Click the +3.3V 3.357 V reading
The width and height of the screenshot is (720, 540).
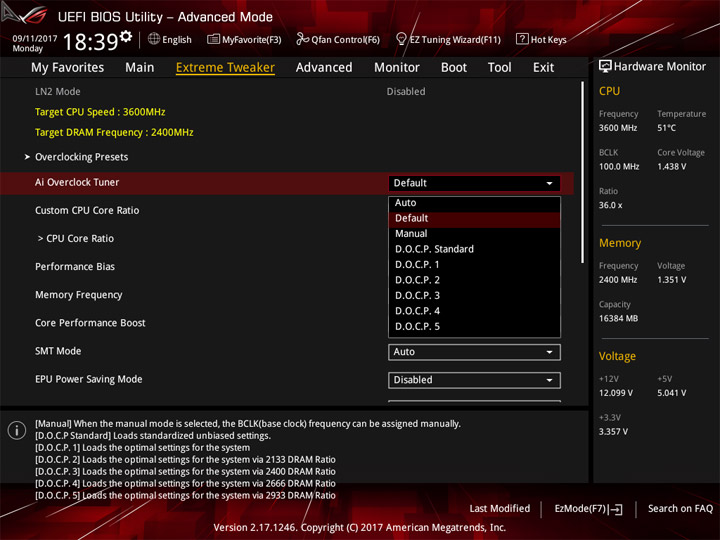(x=613, y=432)
